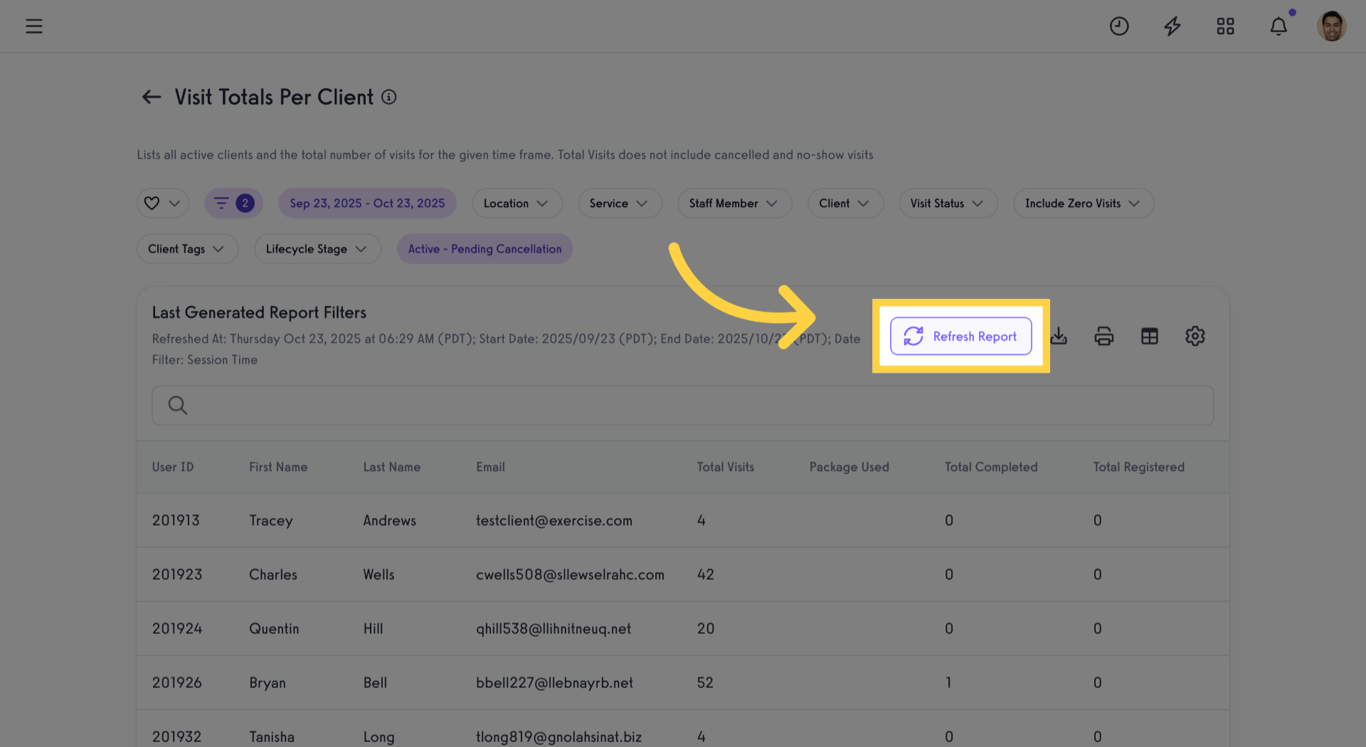Toggle the filters panel with badge 2
This screenshot has height=747, width=1366.
(x=233, y=202)
